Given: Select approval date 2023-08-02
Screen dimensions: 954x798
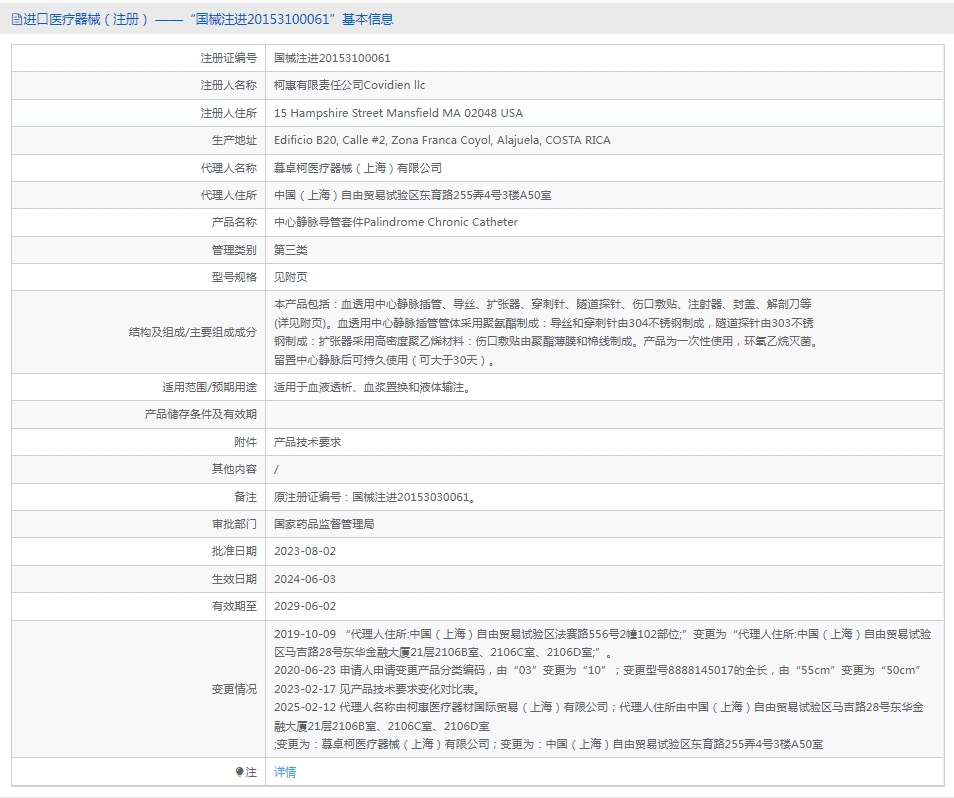Looking at the screenshot, I should [x=305, y=551].
